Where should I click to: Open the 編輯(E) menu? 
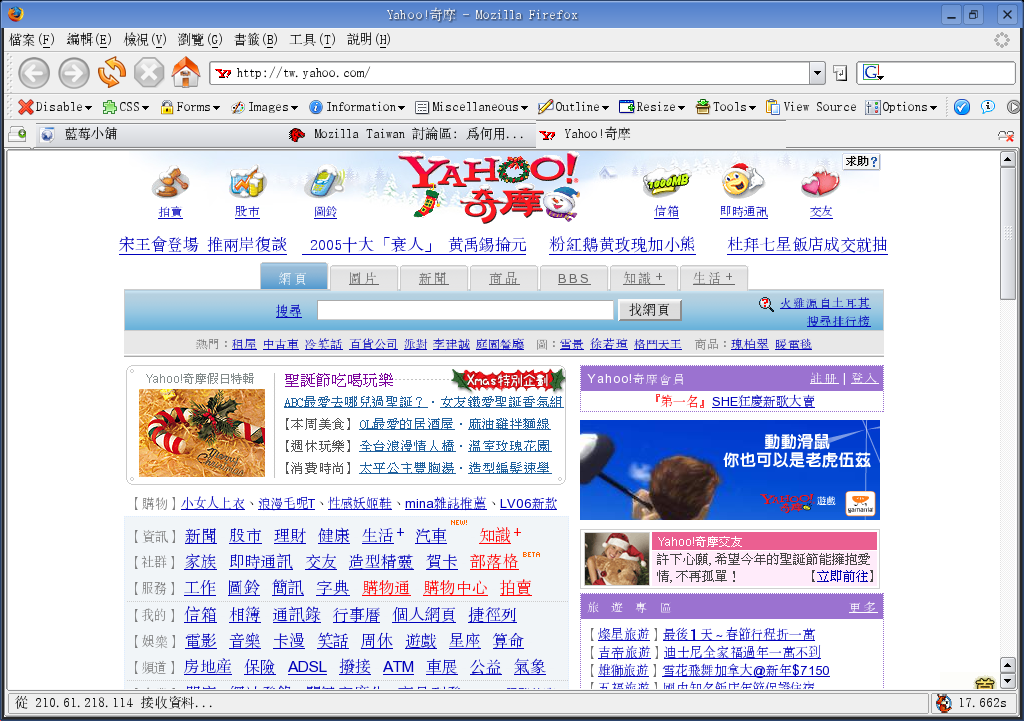pos(89,40)
